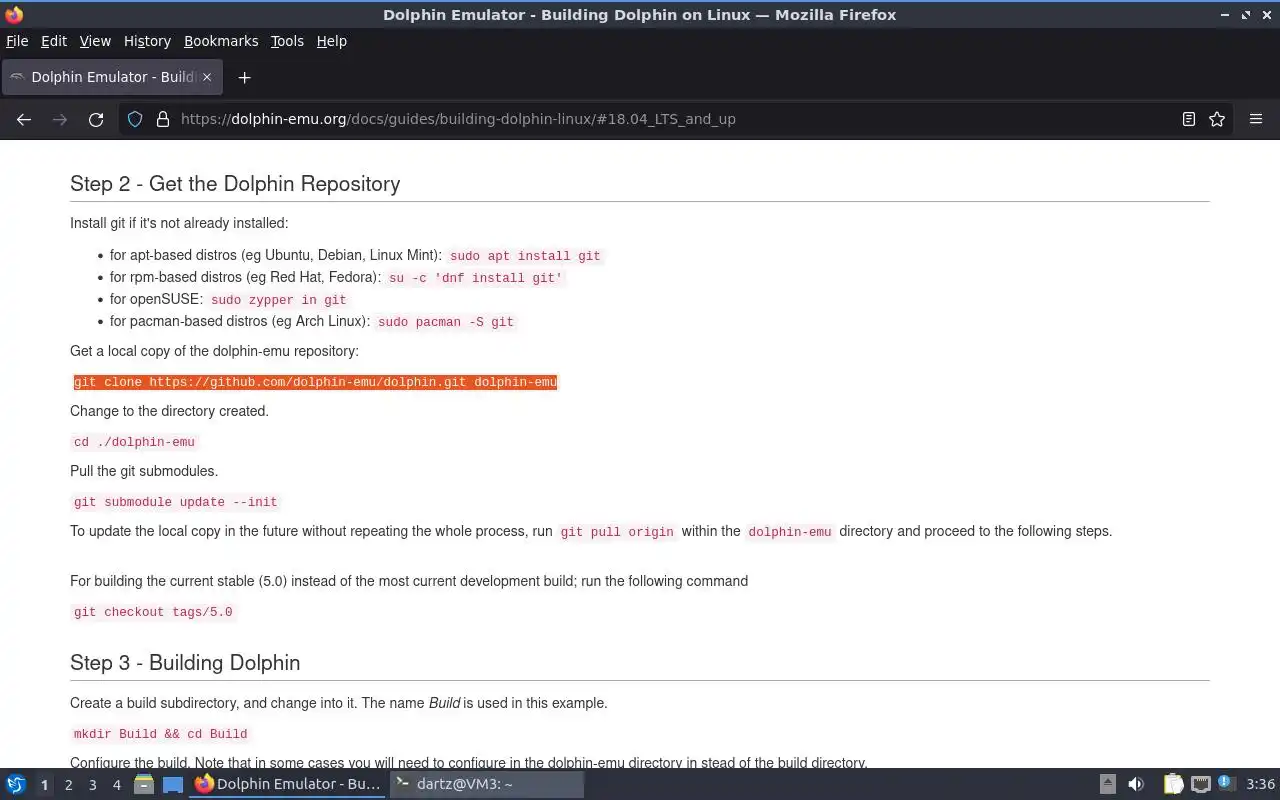Open a new tab
1280x800 pixels.
pos(244,77)
